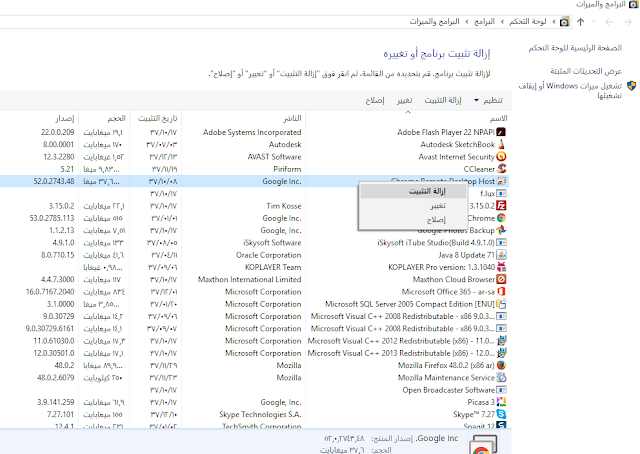This screenshot has height=454, width=640.
Task: Click the FileZilla 3.15.0.2 icon
Action: pos(501,206)
